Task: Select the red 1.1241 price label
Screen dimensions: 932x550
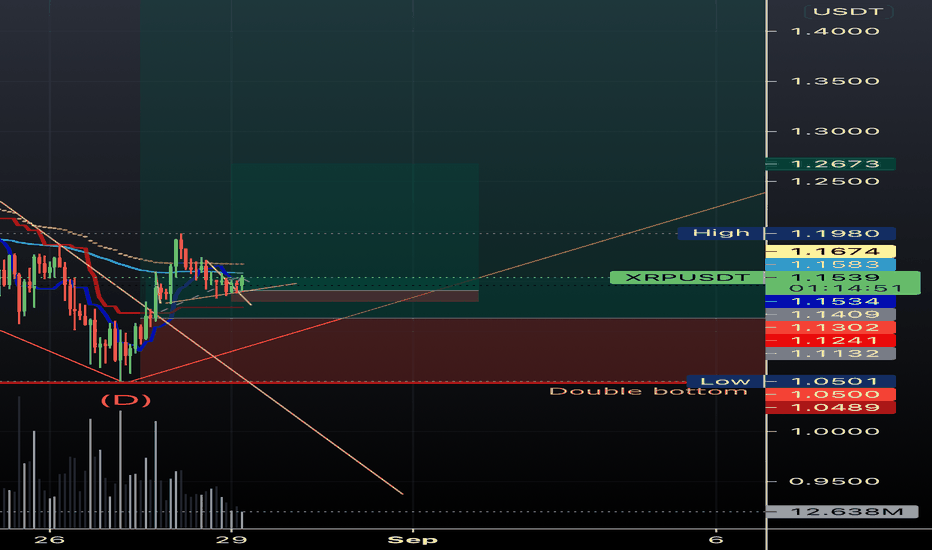Action: (830, 341)
